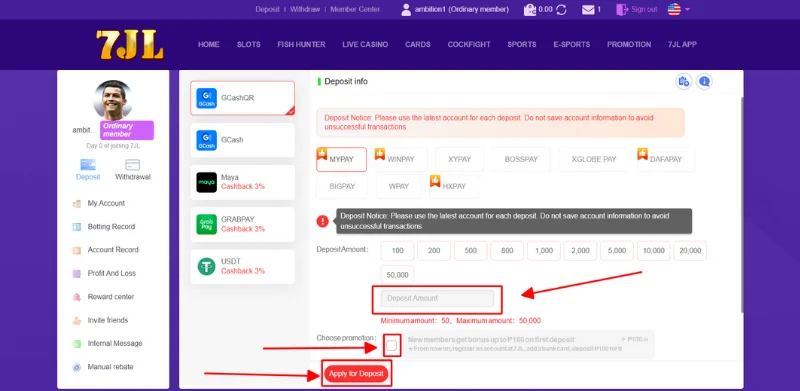800x391 pixels.
Task: Pick the 5,000 deposit amount
Action: pyautogui.click(x=617, y=251)
